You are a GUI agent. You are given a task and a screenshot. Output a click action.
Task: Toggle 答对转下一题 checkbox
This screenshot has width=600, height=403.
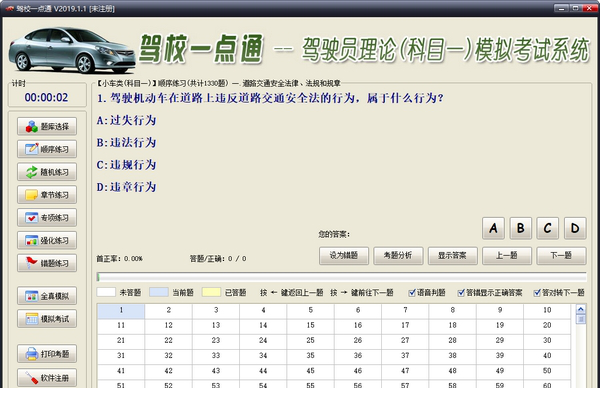(537, 293)
